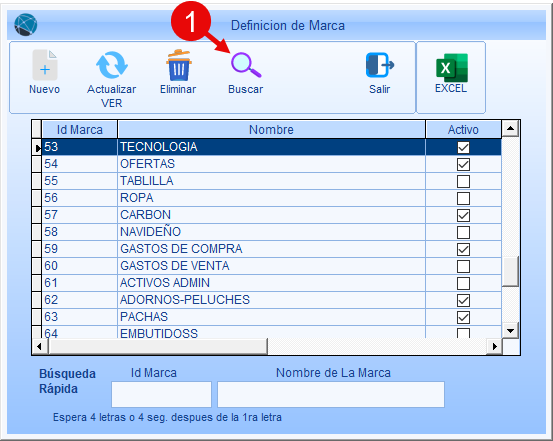Screen dimensions: 553x441
Task: Click the globe application logo icon
Action: (x=26, y=25)
